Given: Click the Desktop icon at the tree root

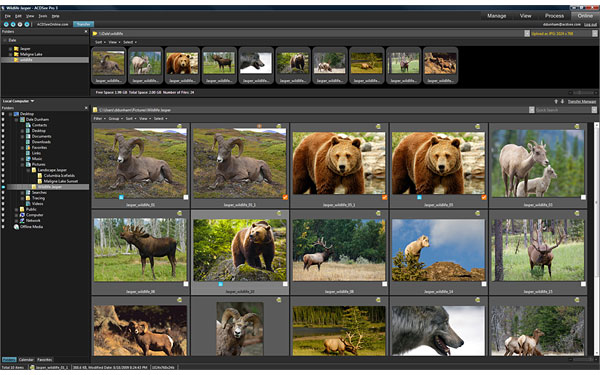Looking at the screenshot, I should point(16,114).
